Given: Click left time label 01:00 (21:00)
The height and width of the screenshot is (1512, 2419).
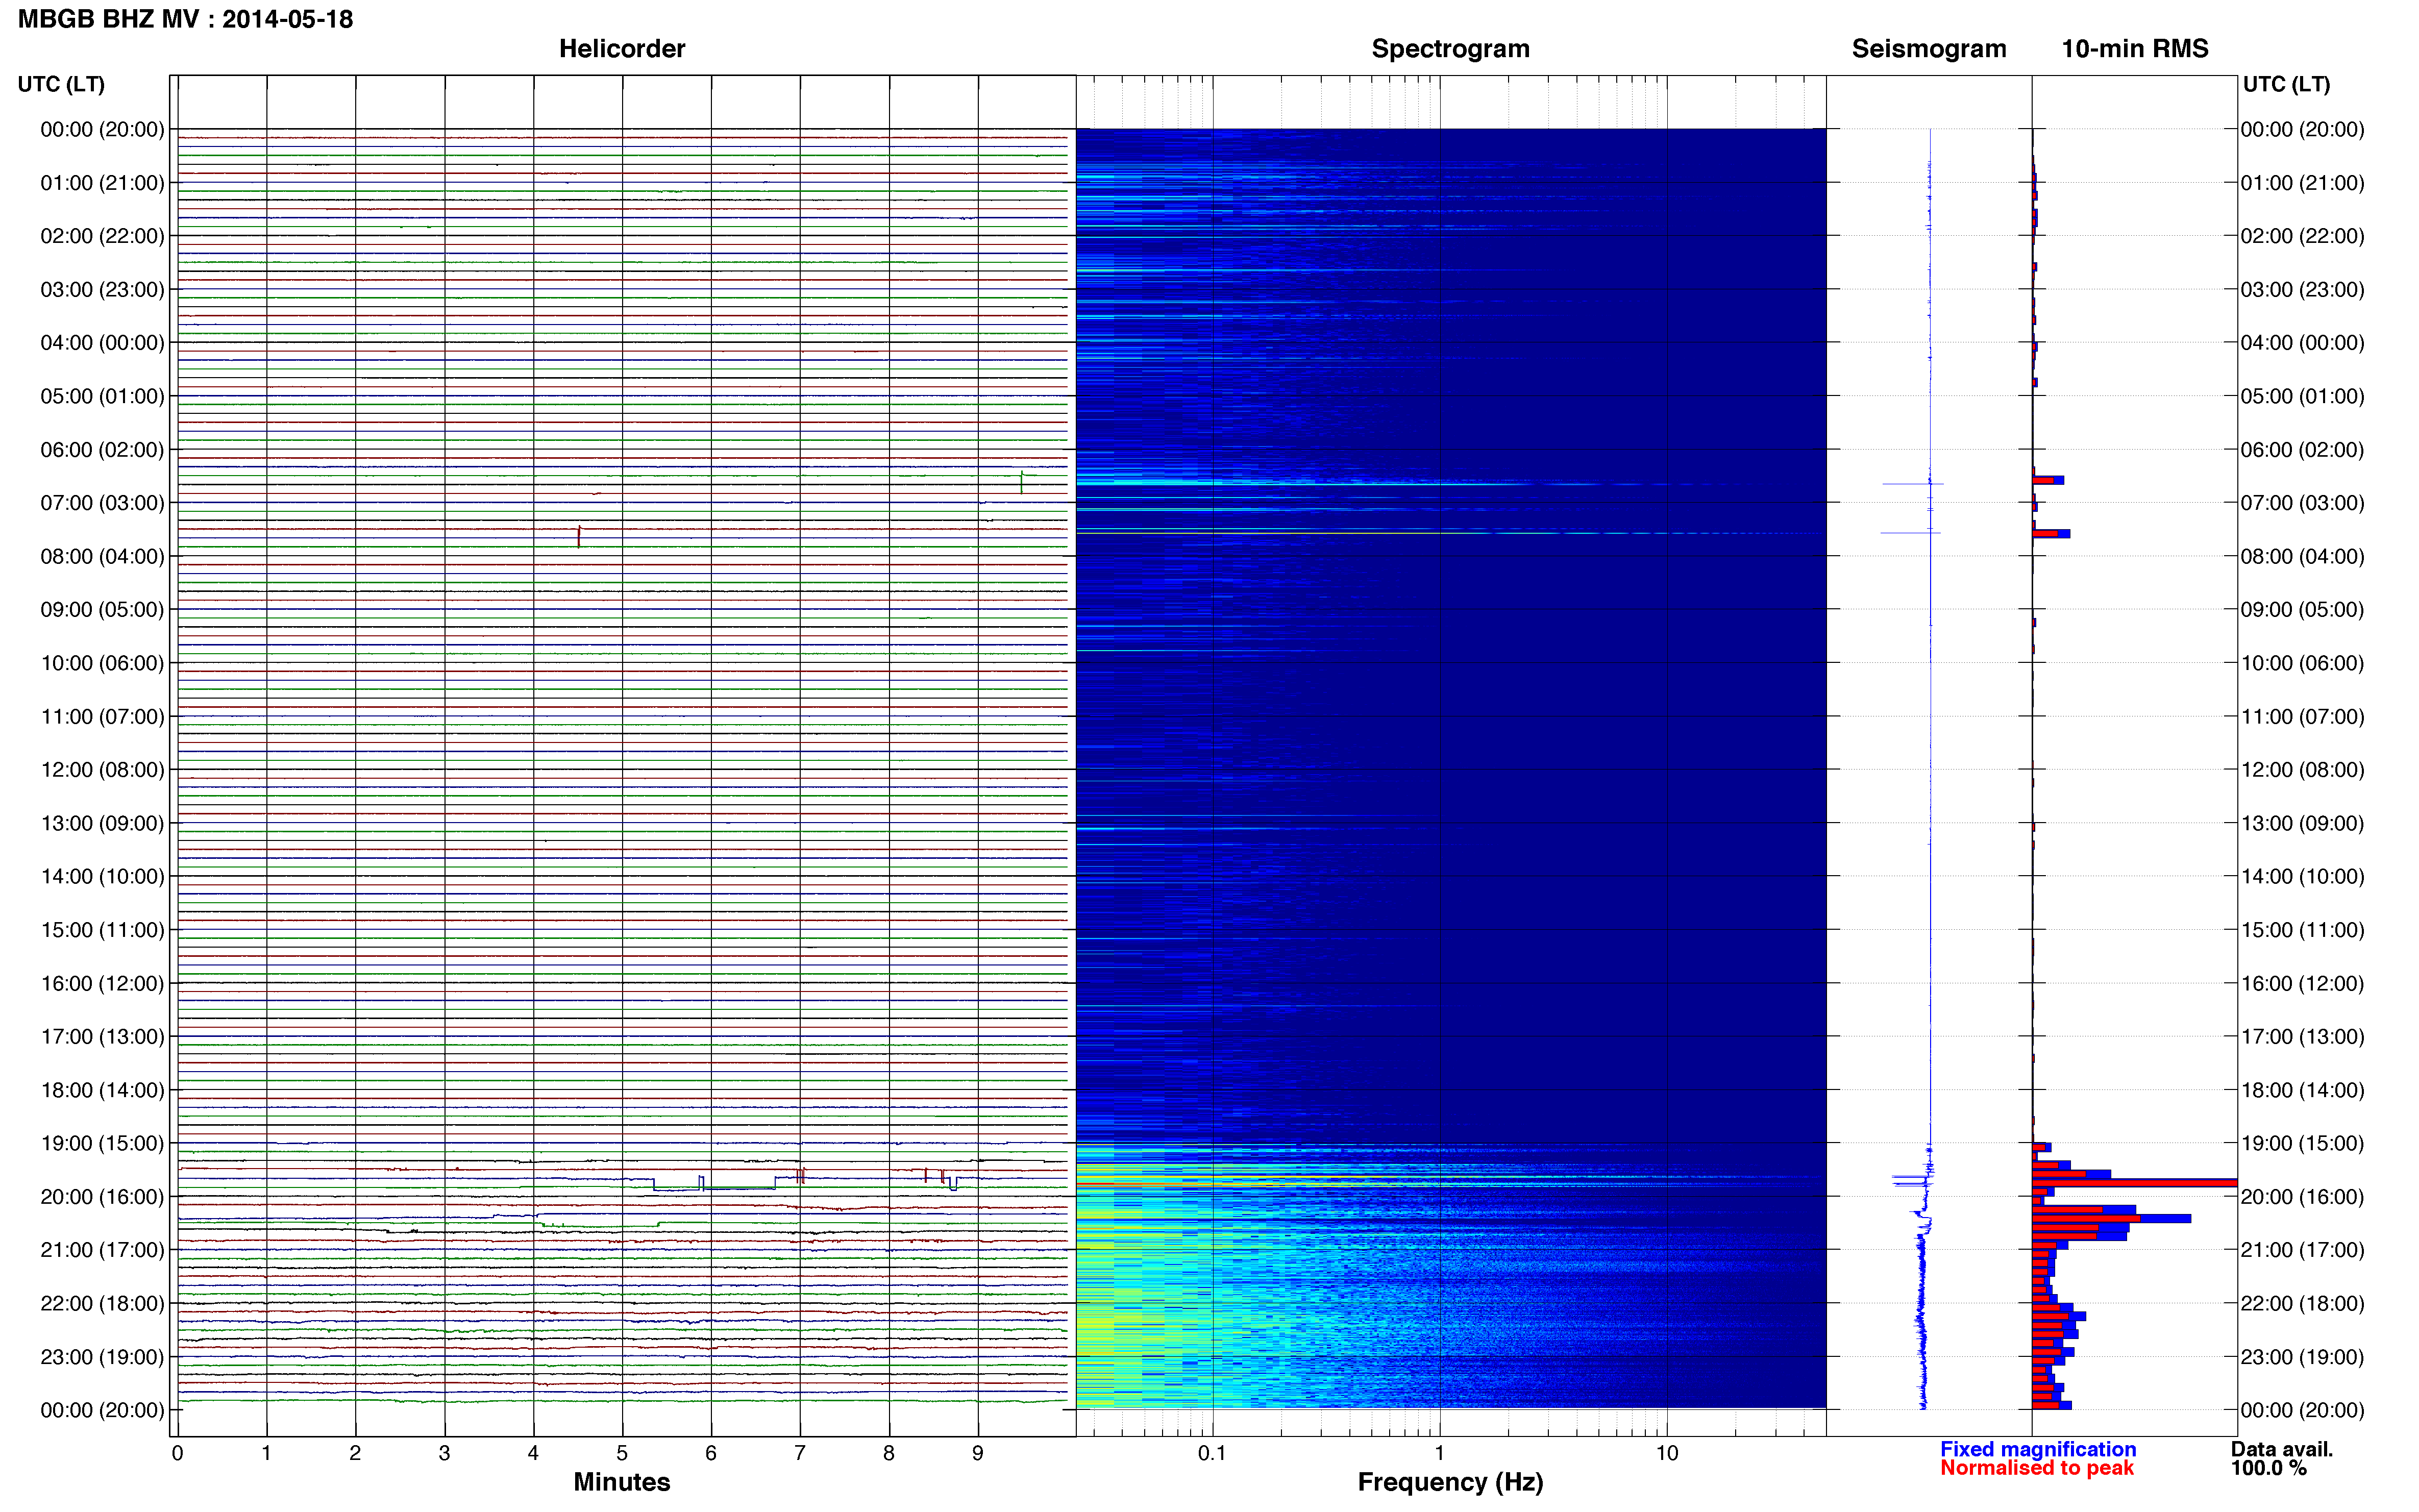Looking at the screenshot, I should click(x=102, y=183).
